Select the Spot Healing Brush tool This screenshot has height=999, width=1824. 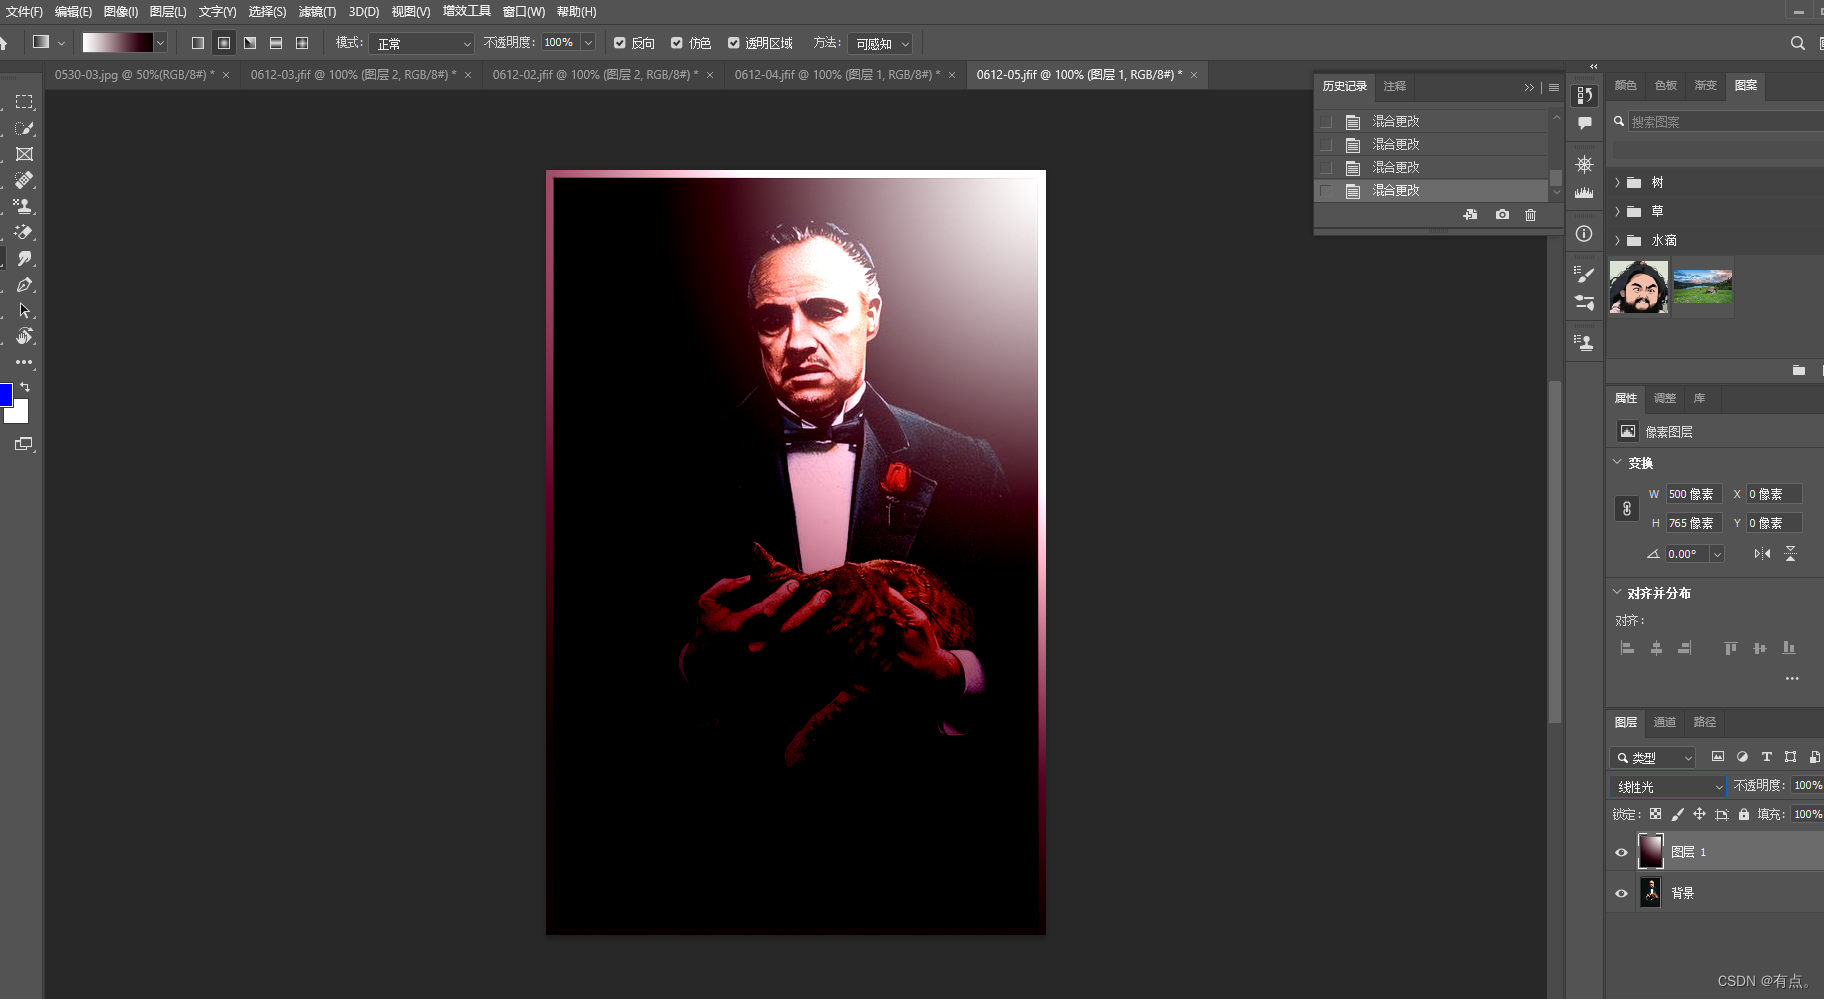point(24,180)
